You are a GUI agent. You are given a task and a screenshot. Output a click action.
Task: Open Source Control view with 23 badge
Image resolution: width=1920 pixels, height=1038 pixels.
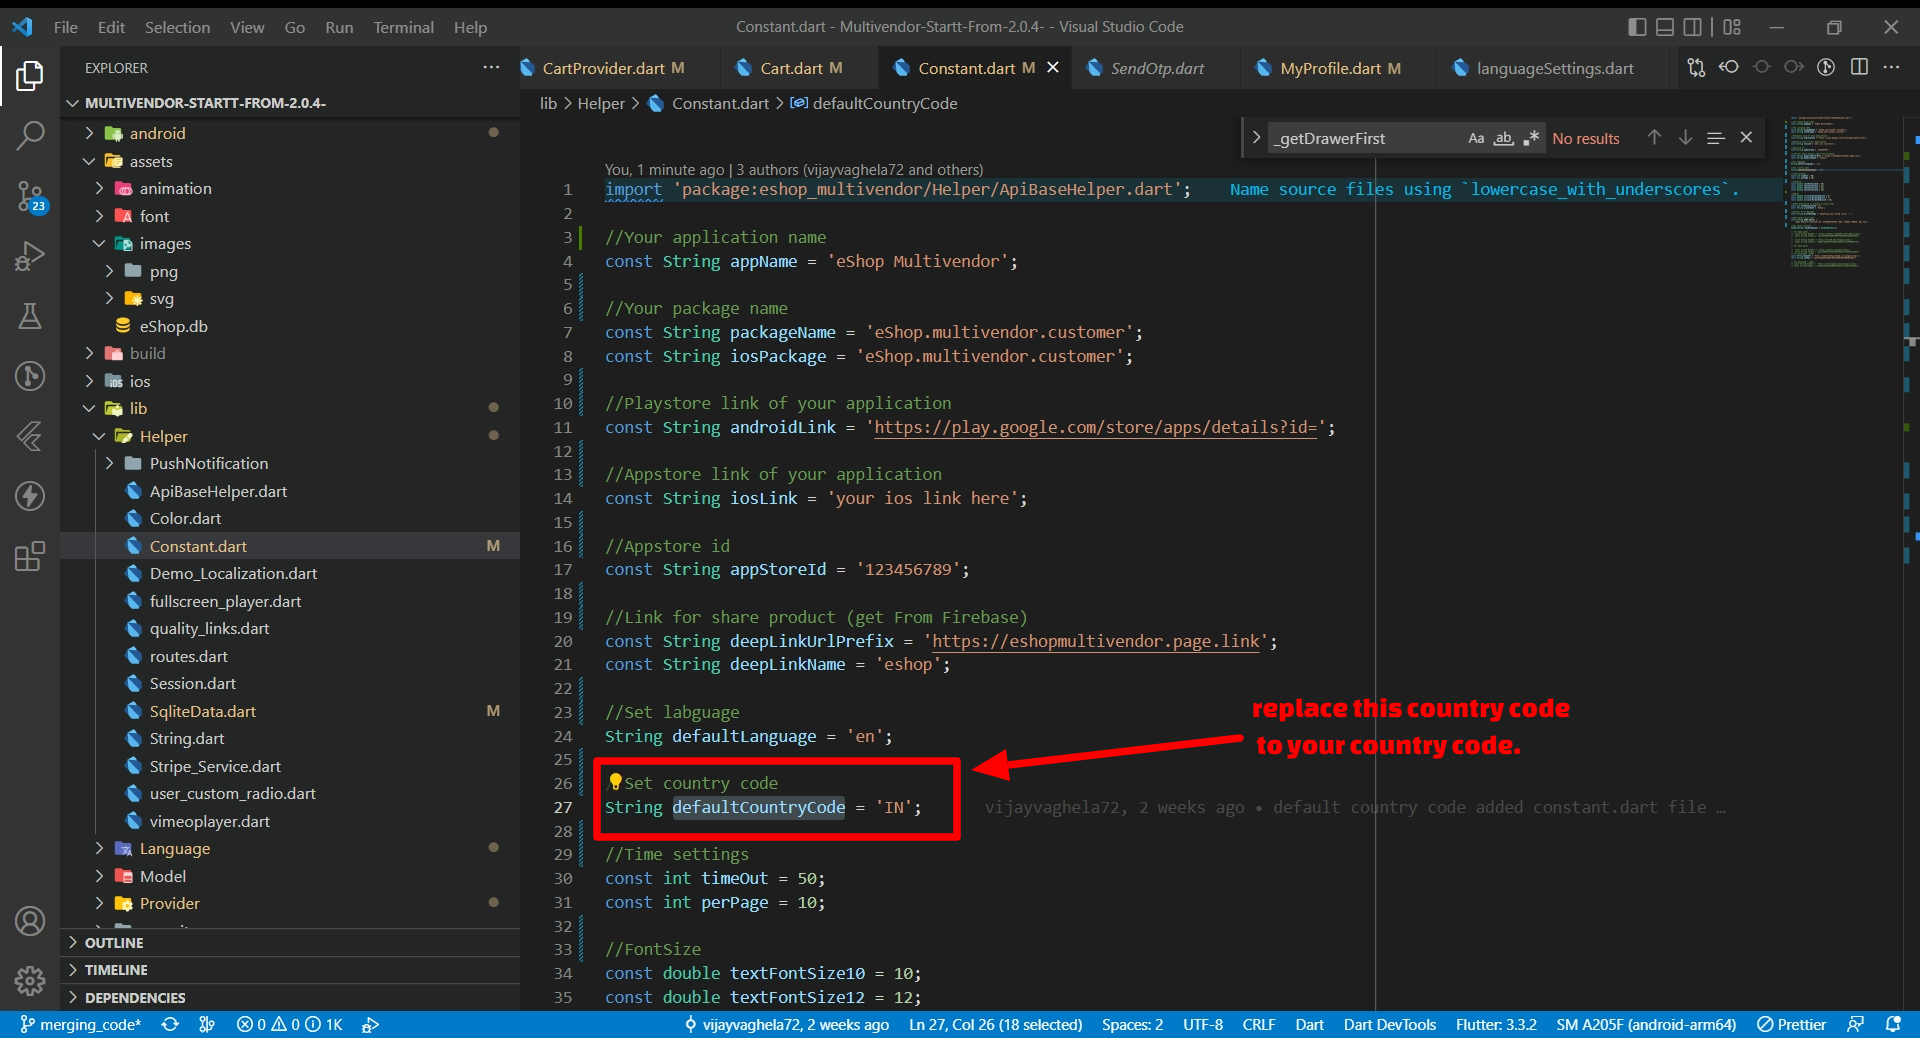(30, 196)
